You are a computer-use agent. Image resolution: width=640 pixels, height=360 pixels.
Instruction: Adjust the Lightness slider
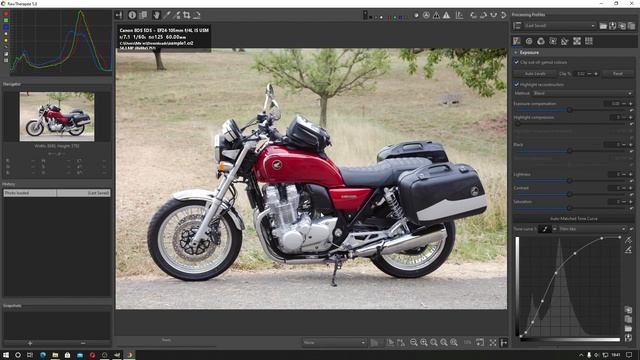point(569,181)
